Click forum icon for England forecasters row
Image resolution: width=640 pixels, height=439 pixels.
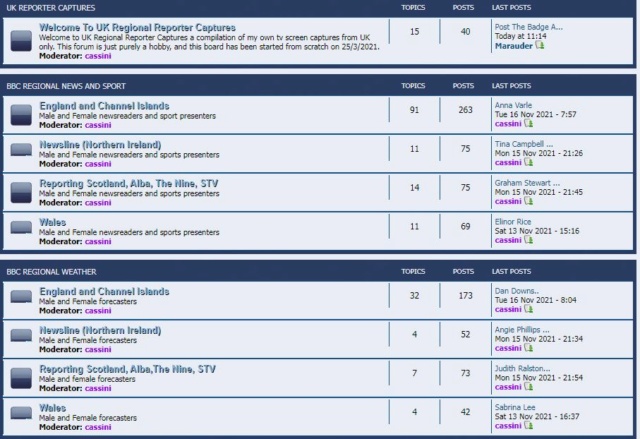coord(21,296)
